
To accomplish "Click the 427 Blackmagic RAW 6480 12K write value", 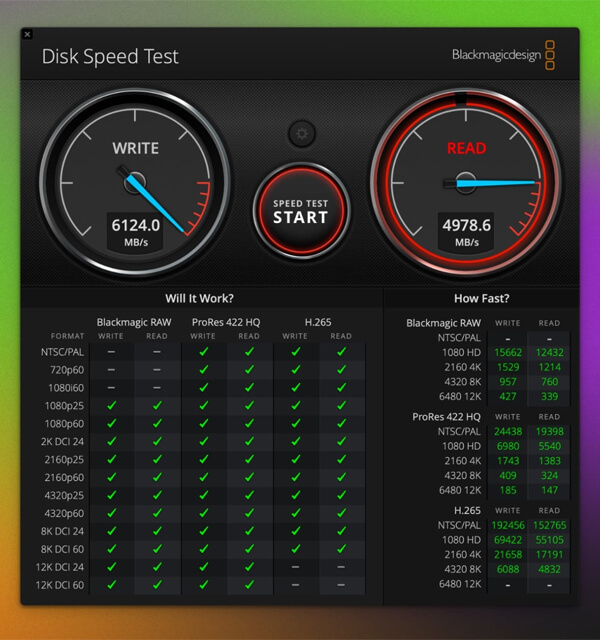I will (508, 397).
